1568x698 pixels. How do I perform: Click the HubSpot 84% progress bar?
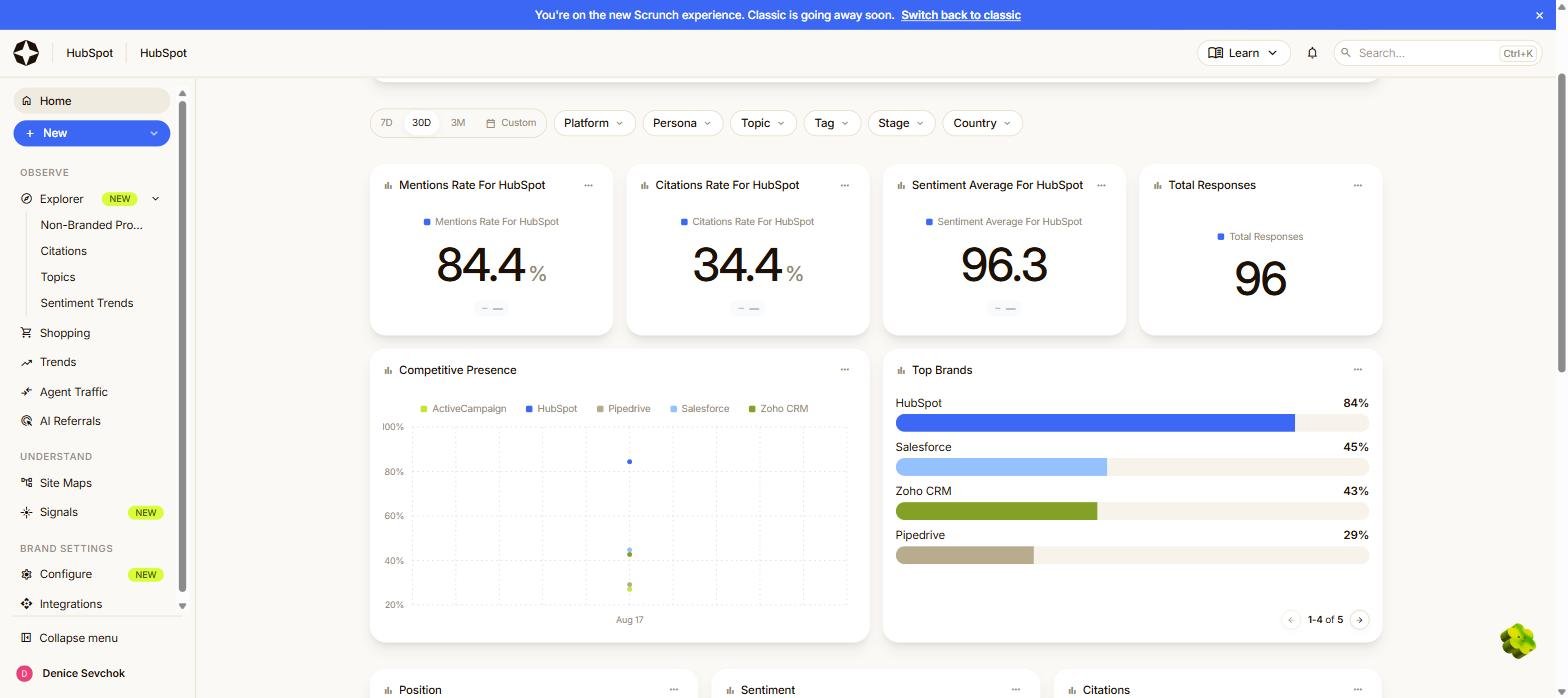(x=1132, y=423)
